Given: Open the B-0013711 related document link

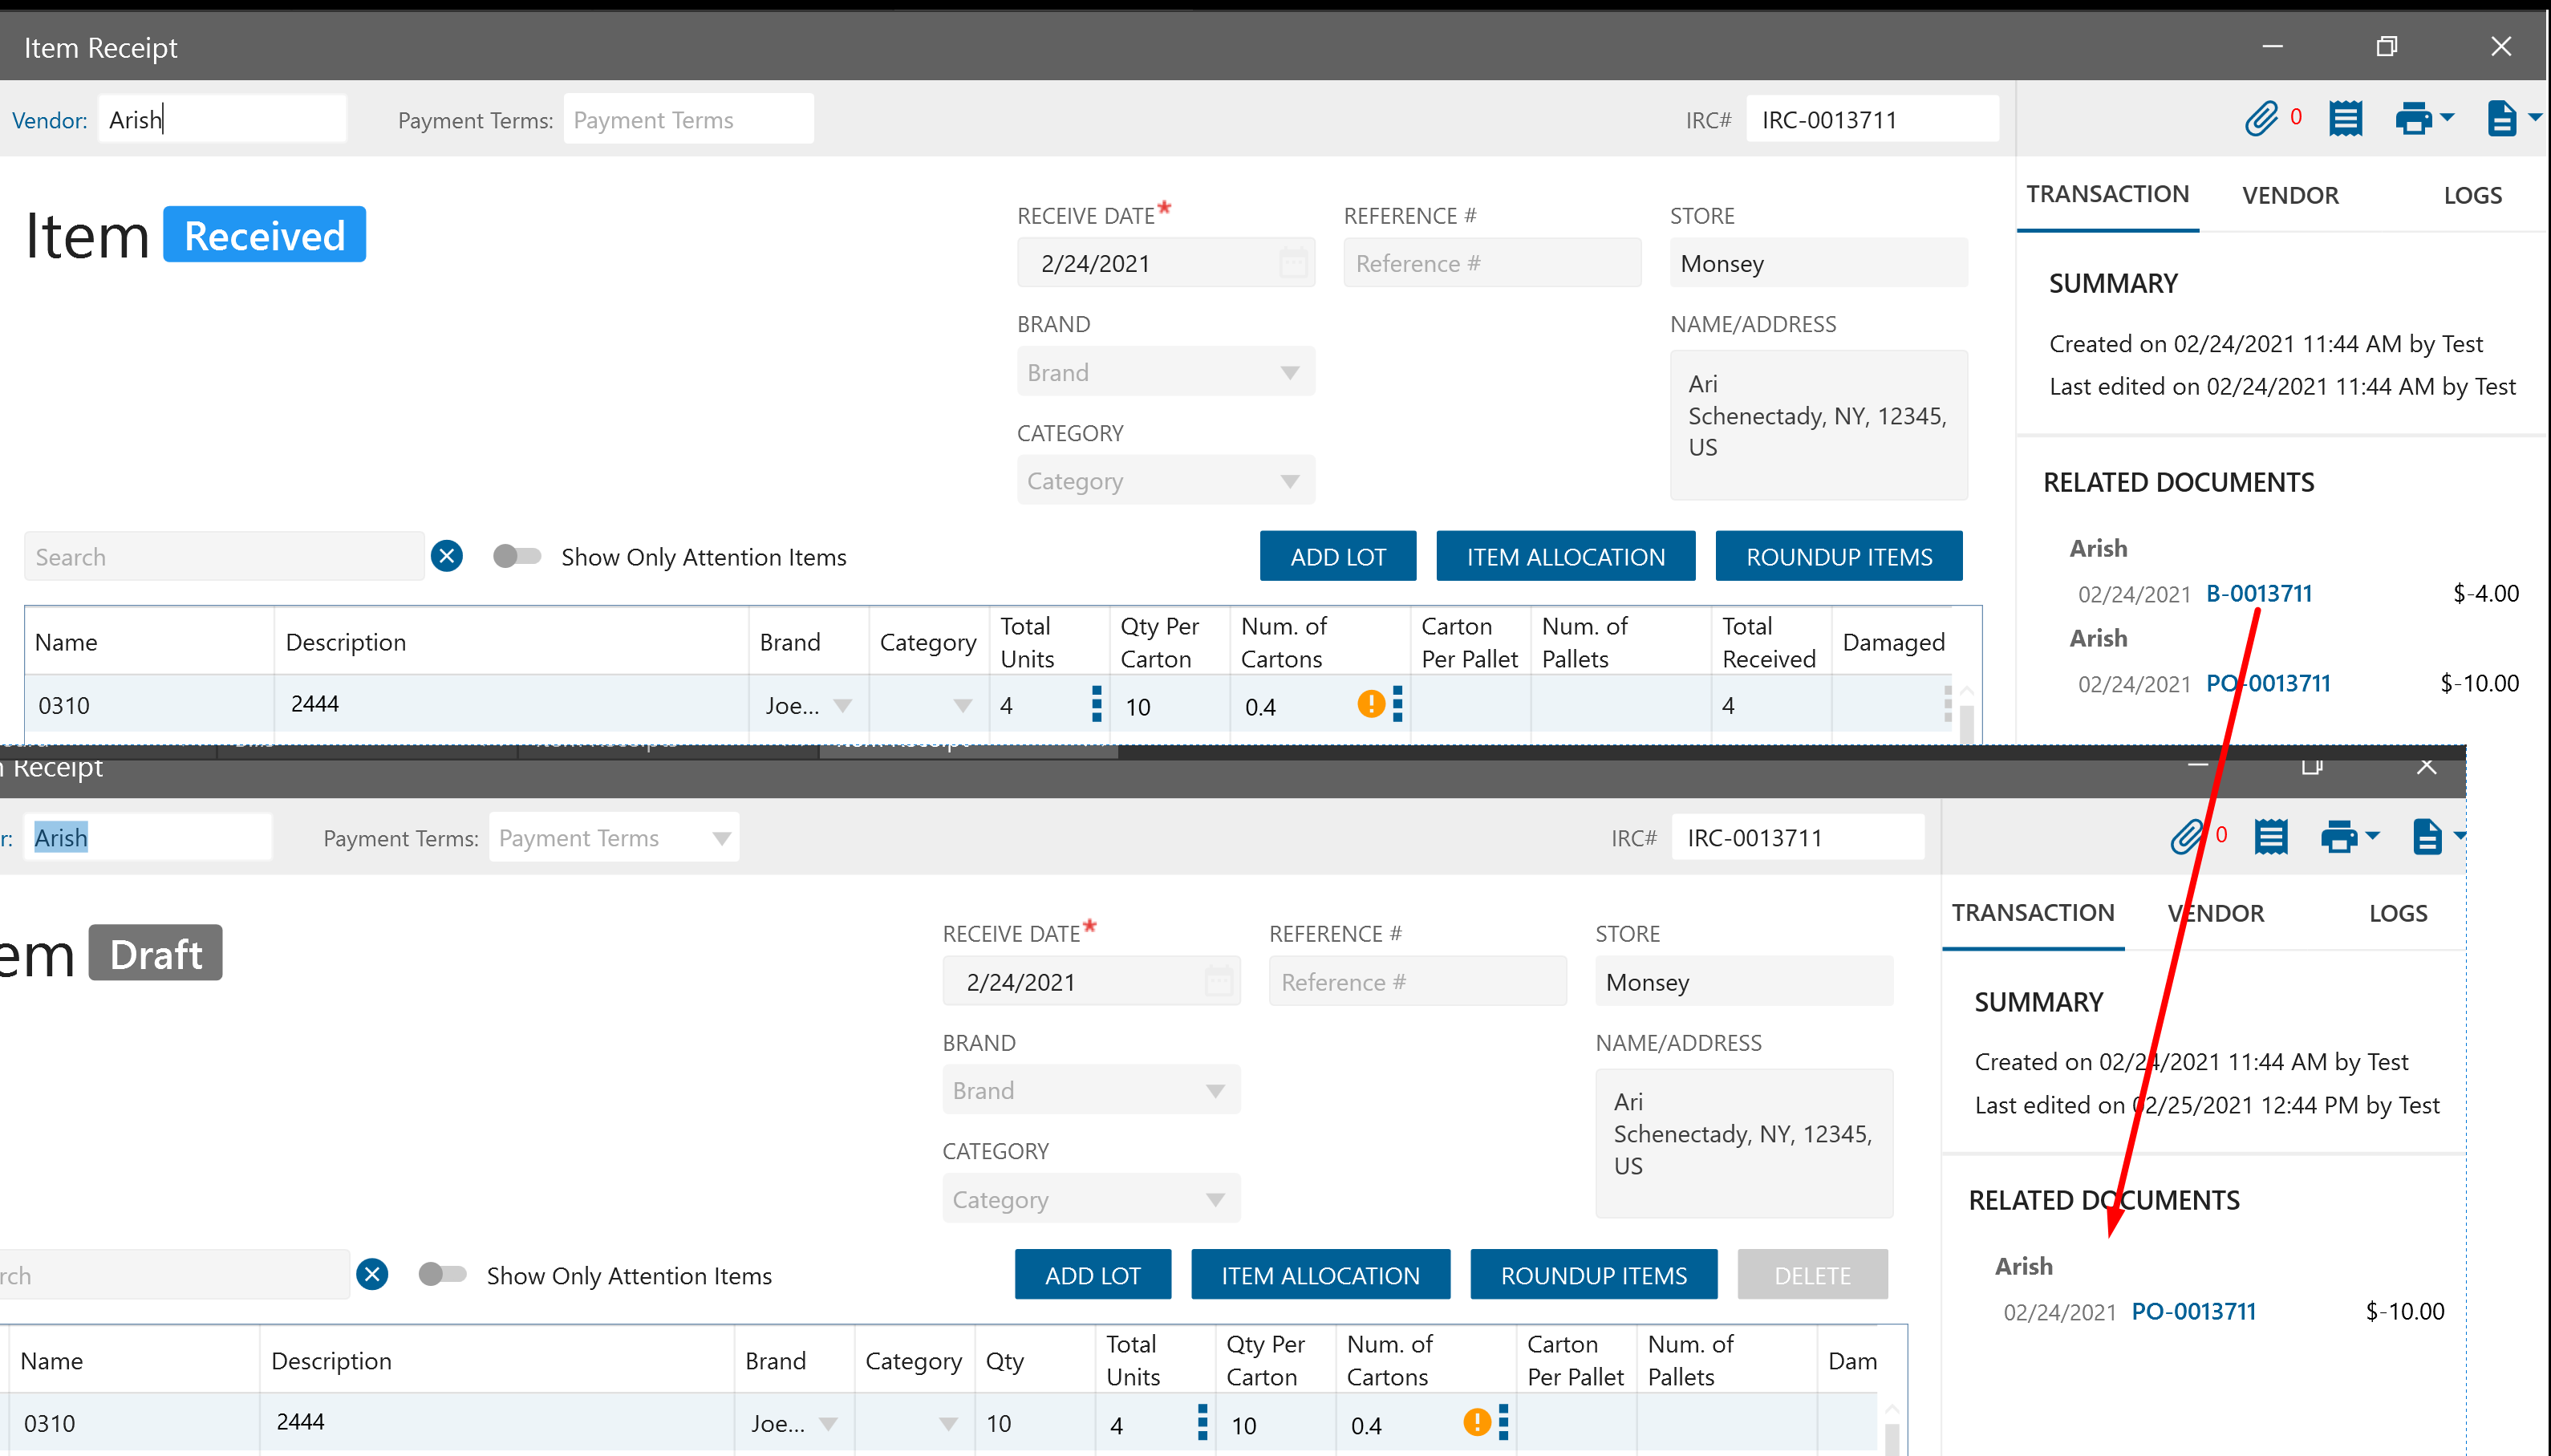Looking at the screenshot, I should [x=2258, y=593].
